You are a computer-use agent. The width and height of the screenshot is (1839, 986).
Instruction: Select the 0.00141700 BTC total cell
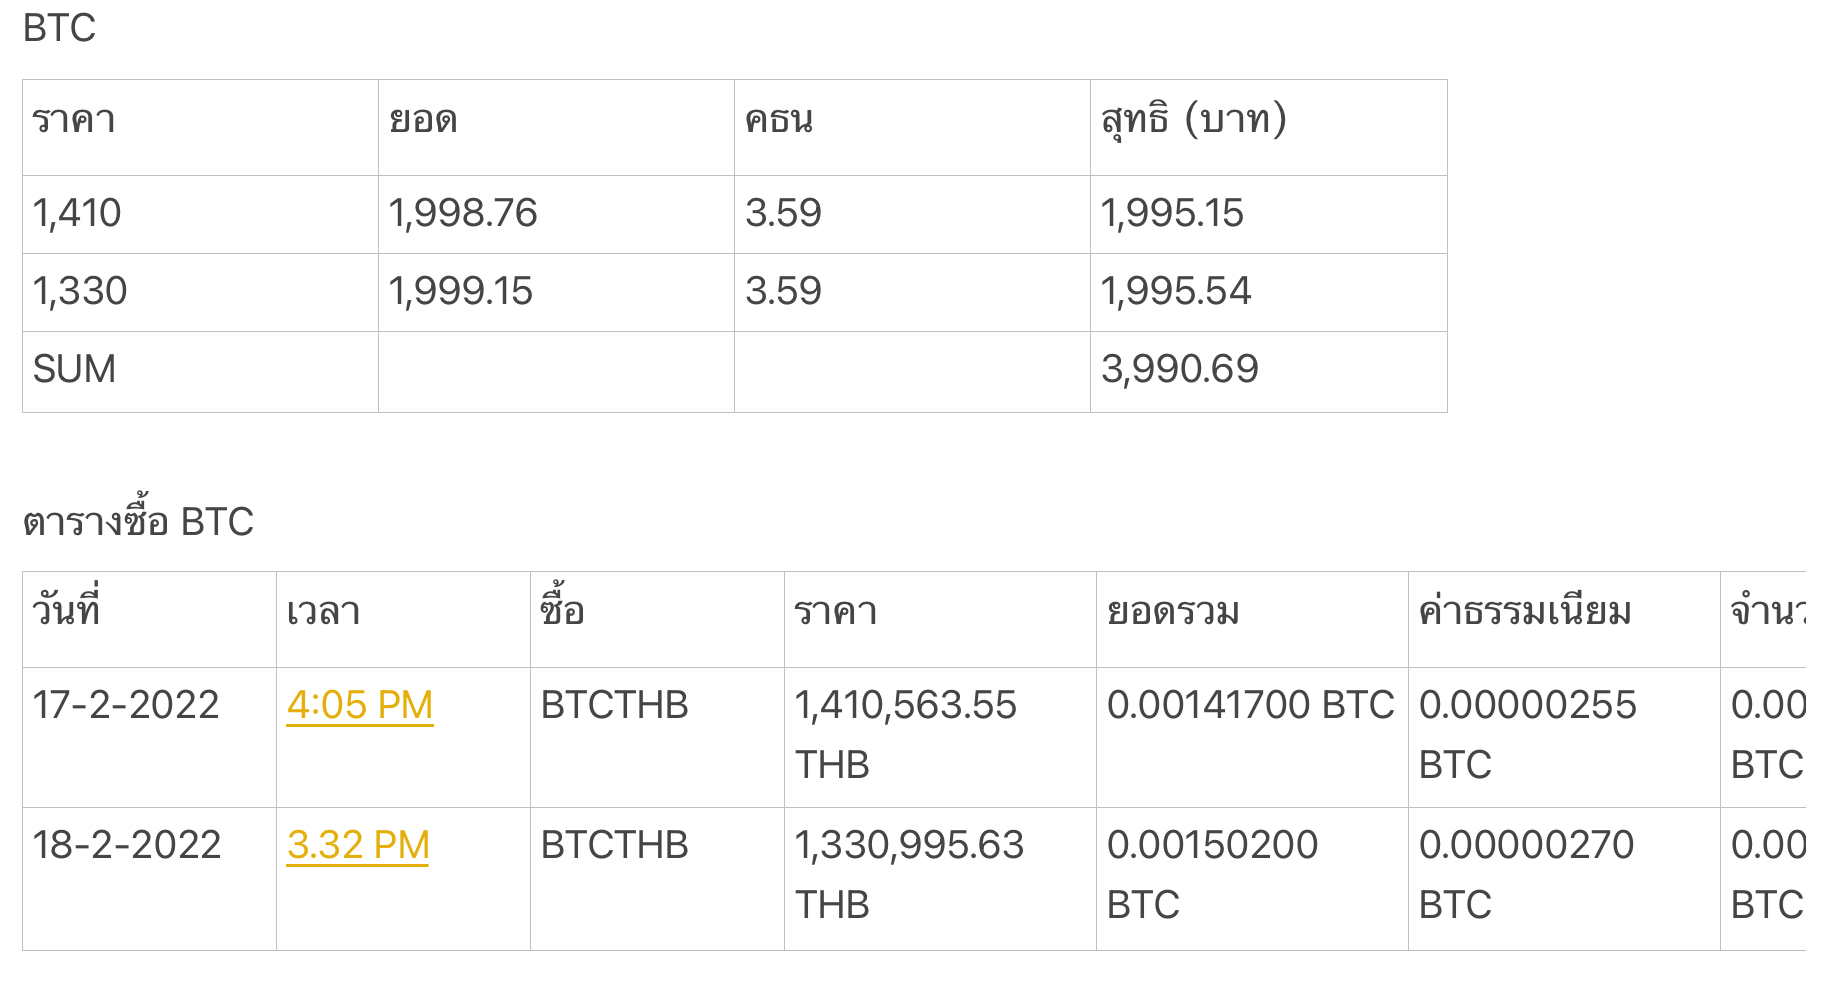point(1252,737)
